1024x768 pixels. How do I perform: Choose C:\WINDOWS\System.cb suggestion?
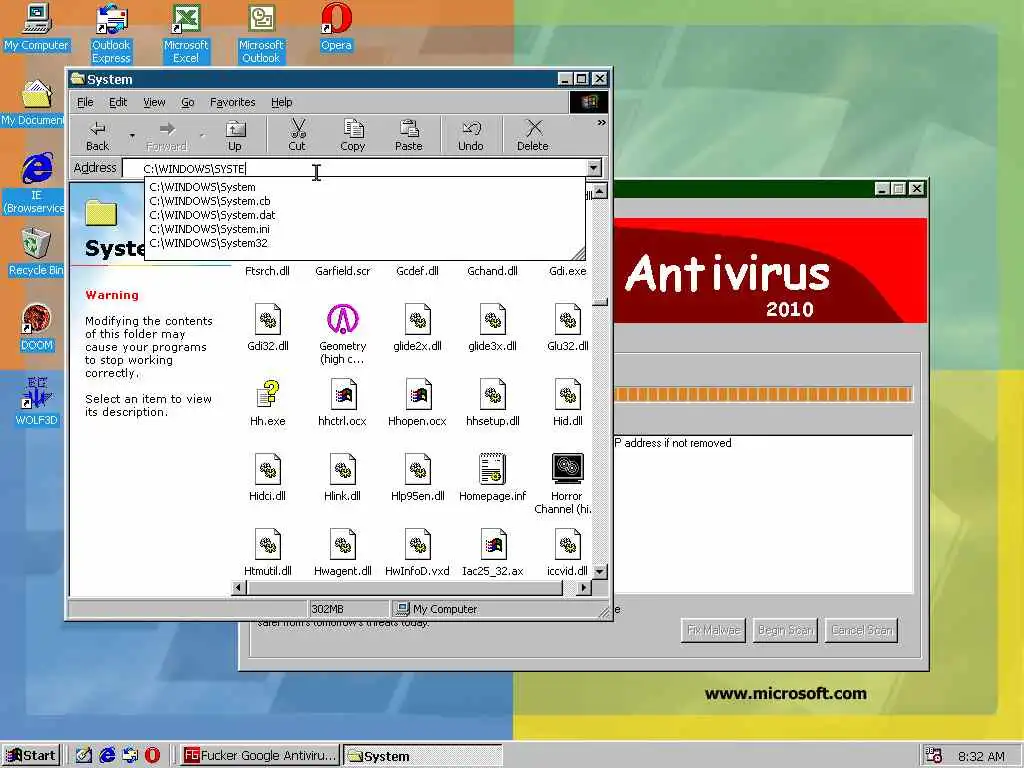click(364, 201)
